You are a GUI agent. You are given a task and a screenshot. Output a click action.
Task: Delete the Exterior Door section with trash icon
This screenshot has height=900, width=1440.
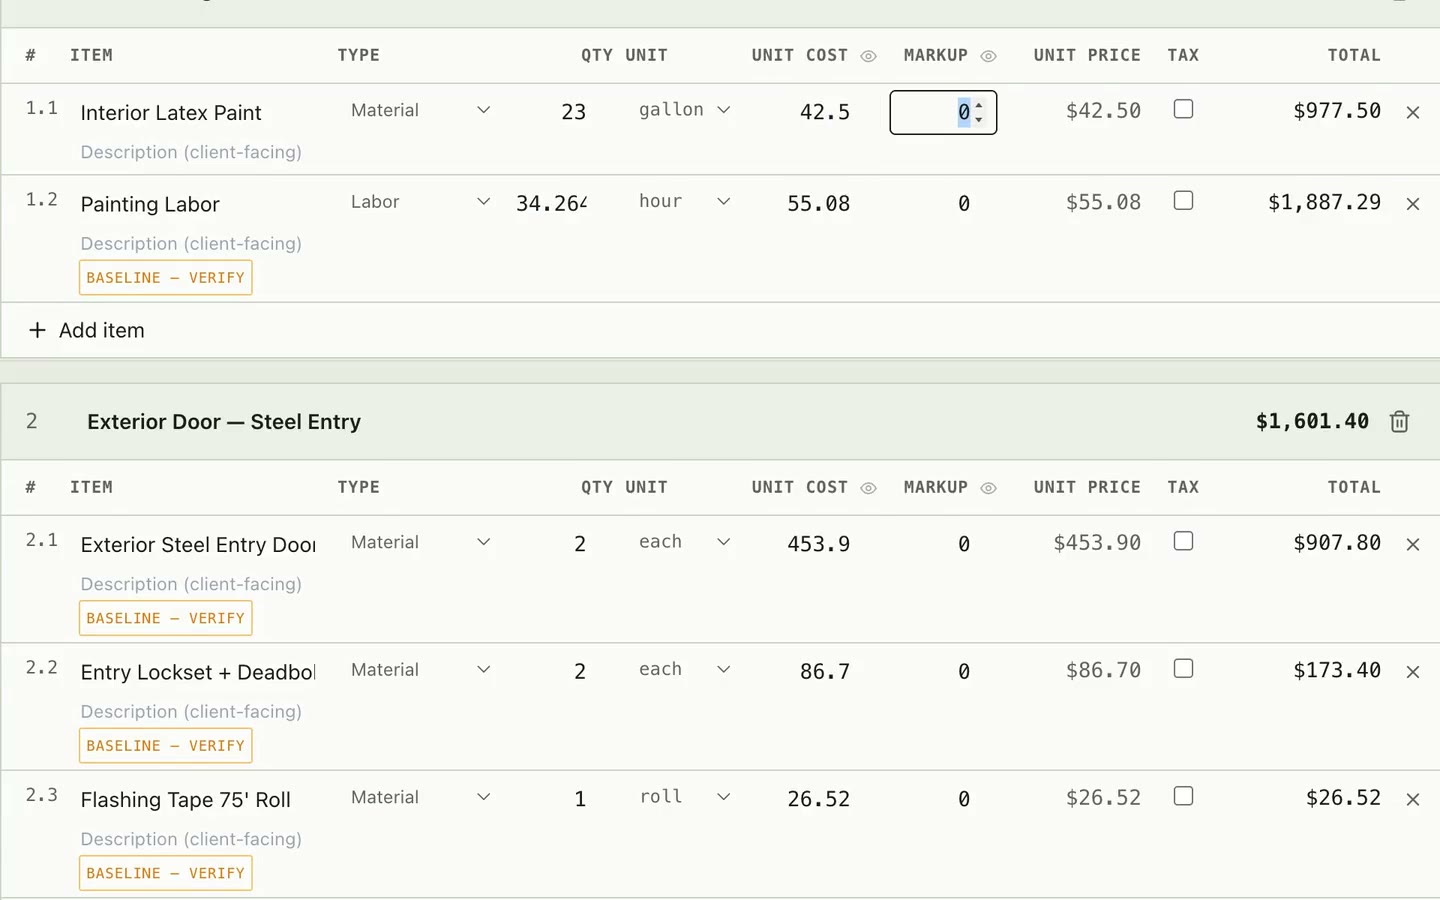click(1399, 422)
